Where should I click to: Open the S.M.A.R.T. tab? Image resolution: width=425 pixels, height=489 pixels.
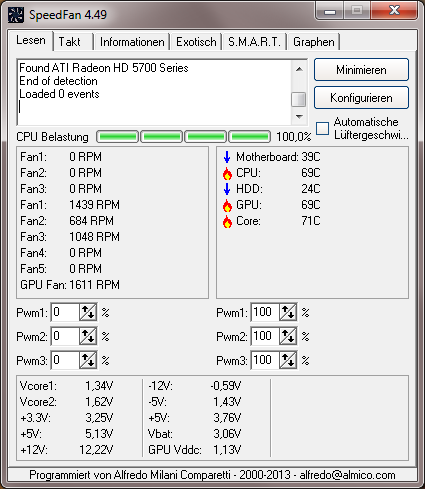click(254, 42)
